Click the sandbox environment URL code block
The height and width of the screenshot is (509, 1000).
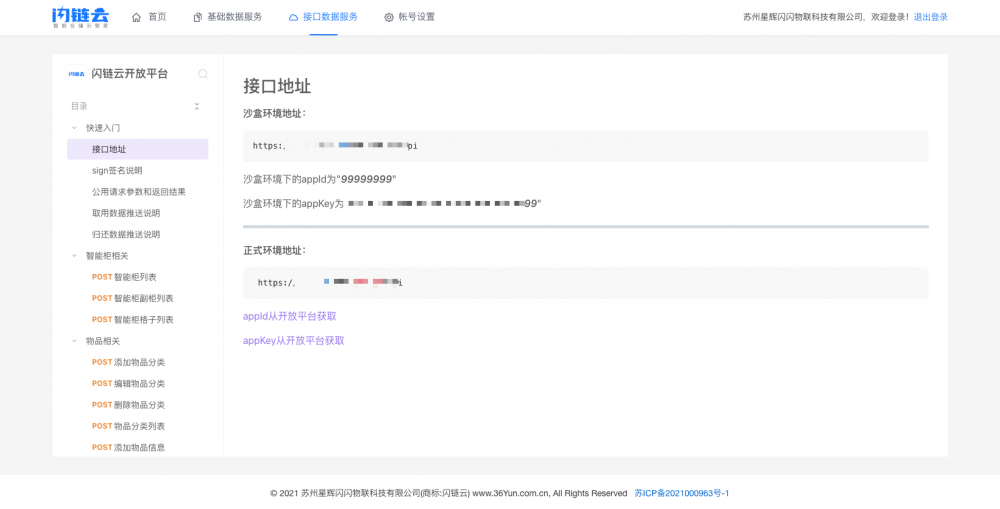585,146
